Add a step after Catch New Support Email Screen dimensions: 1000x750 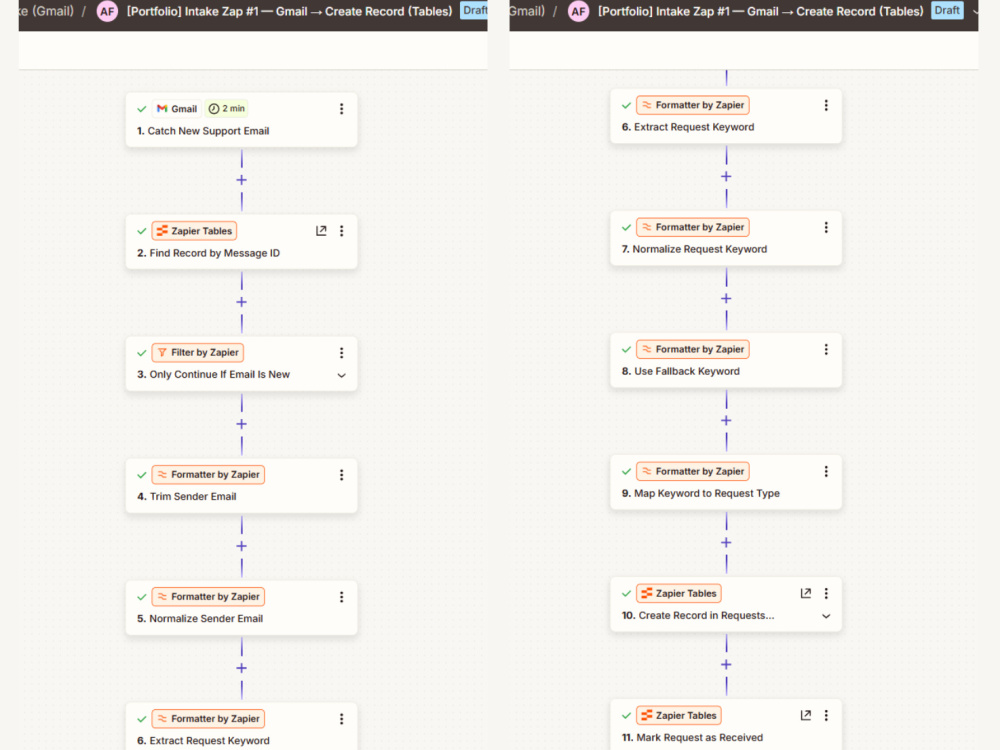point(242,180)
